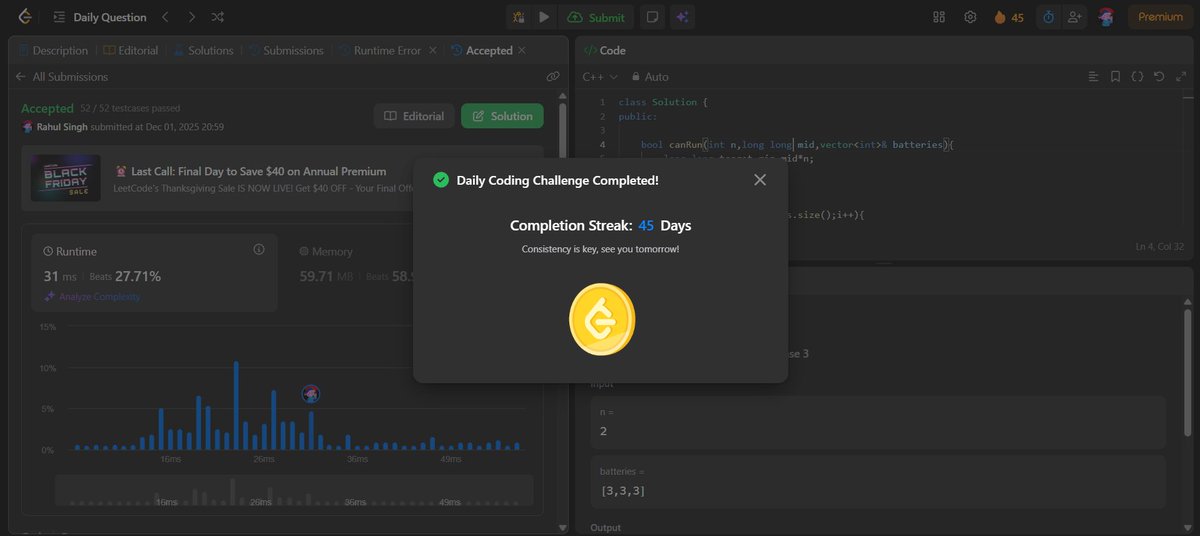The image size is (1200, 536).
Task: Click the n input field with value 2
Action: 878,420
